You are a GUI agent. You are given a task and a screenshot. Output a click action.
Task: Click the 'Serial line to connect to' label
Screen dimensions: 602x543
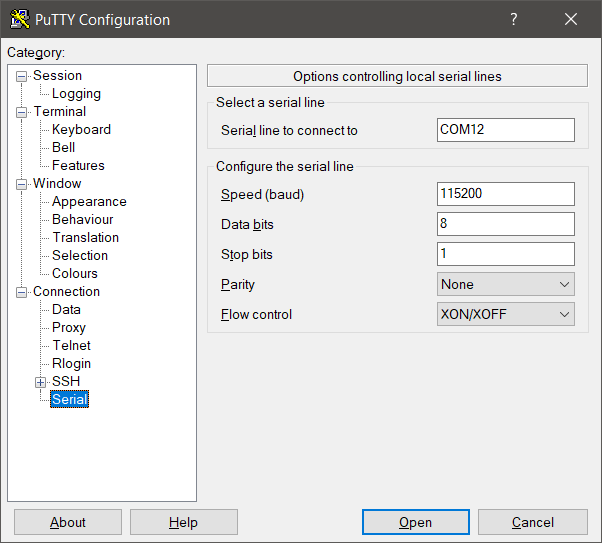(x=289, y=131)
